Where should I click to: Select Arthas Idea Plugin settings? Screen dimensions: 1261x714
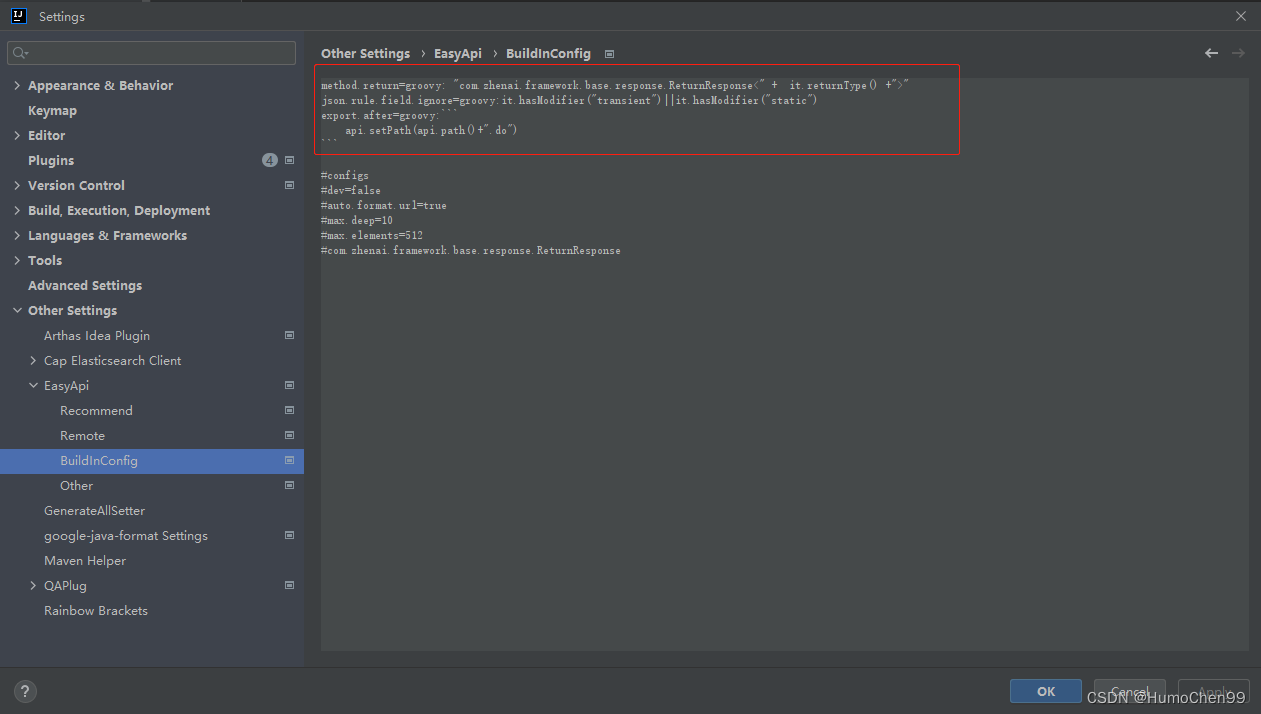97,335
